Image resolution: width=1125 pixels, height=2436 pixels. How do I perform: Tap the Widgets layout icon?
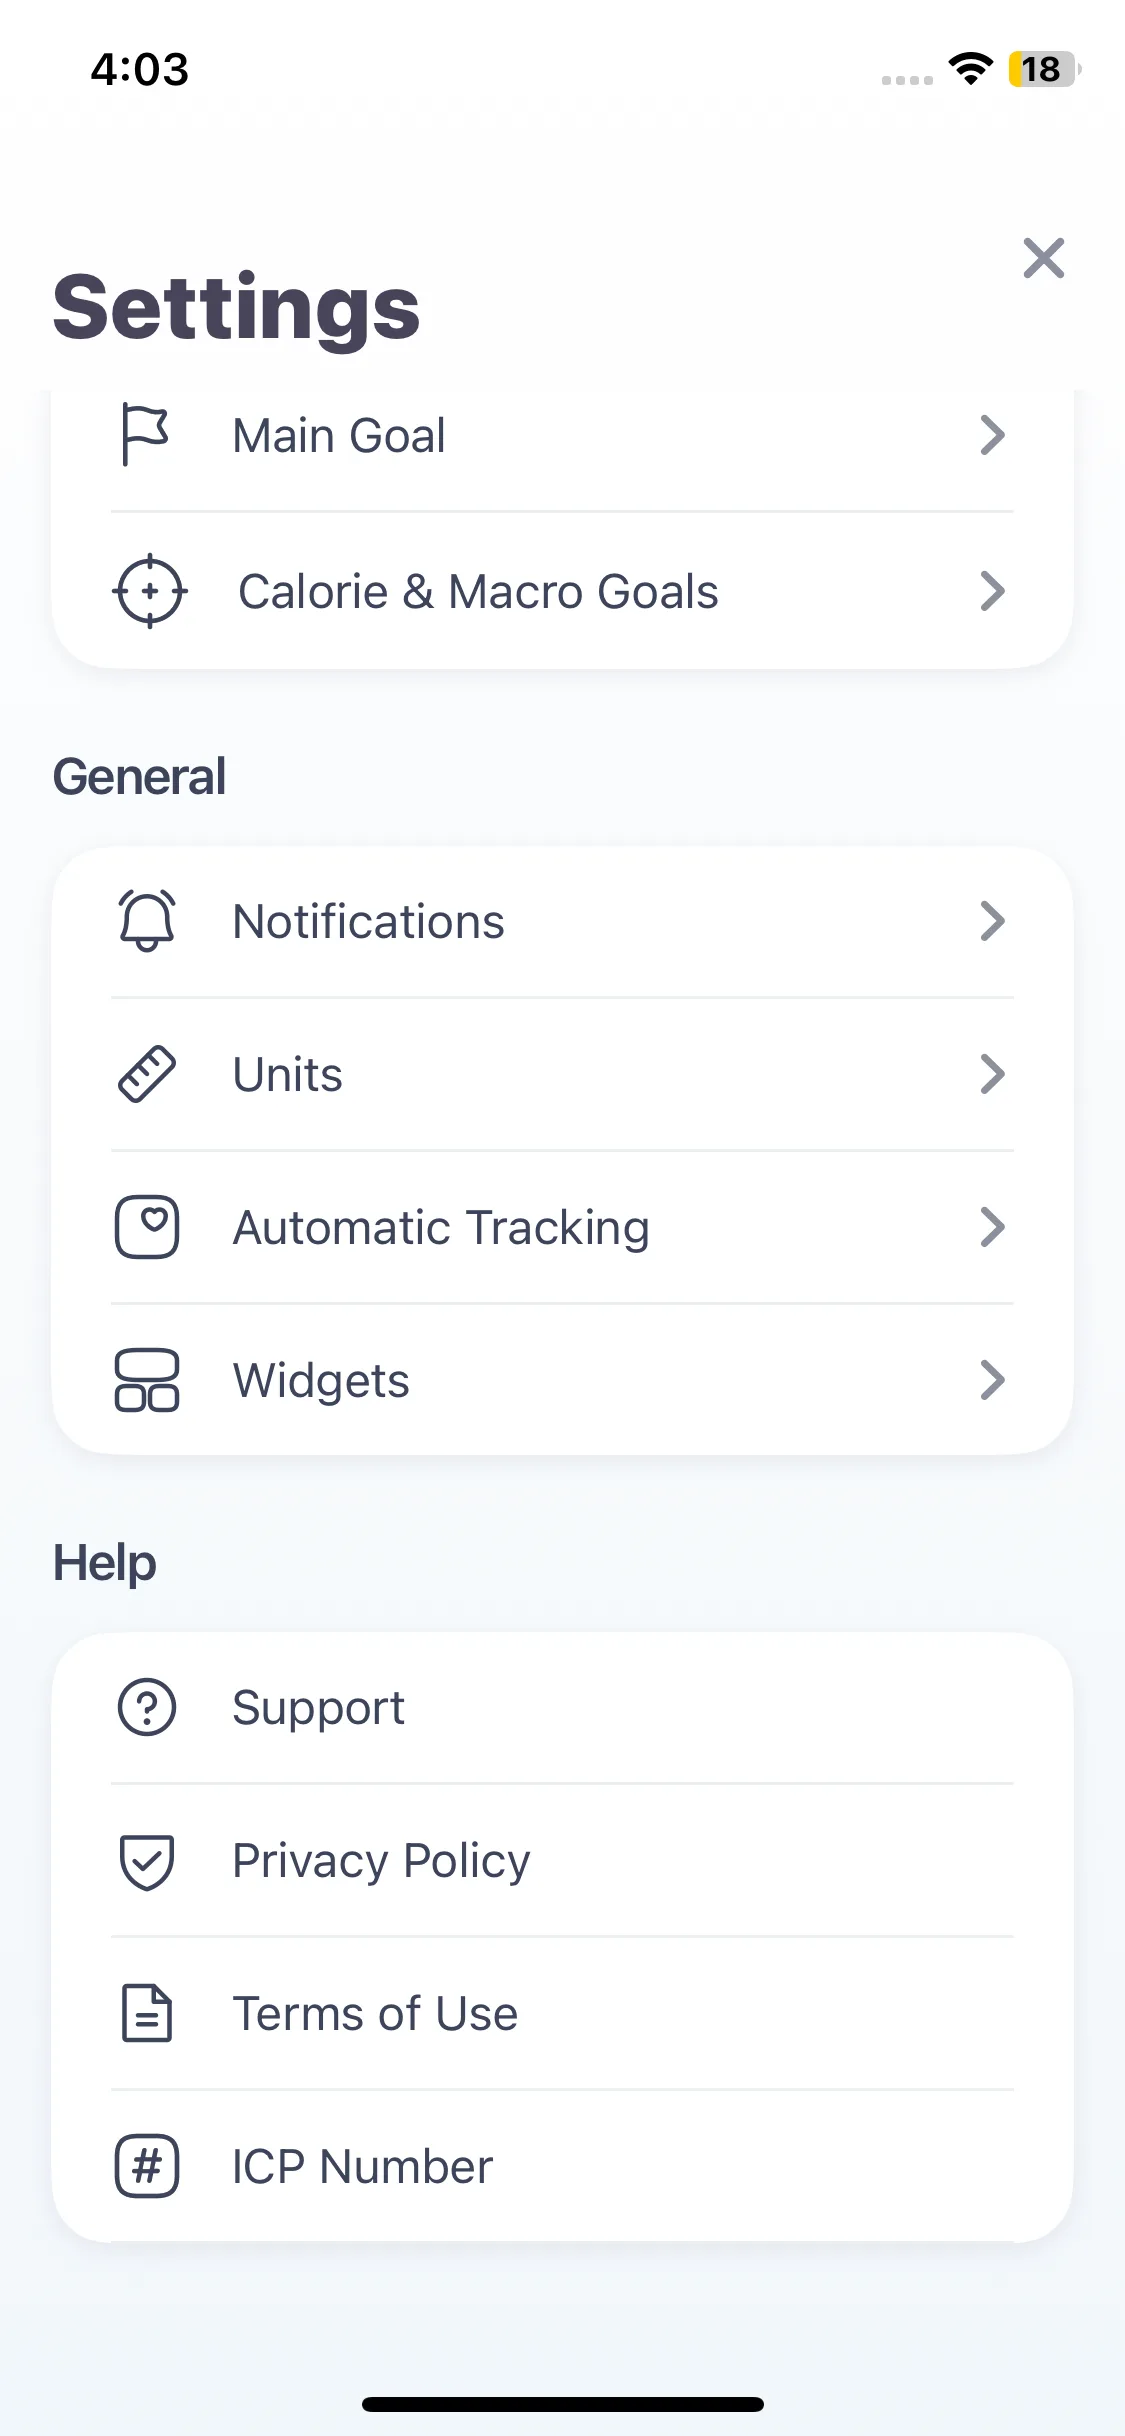pyautogui.click(x=147, y=1380)
